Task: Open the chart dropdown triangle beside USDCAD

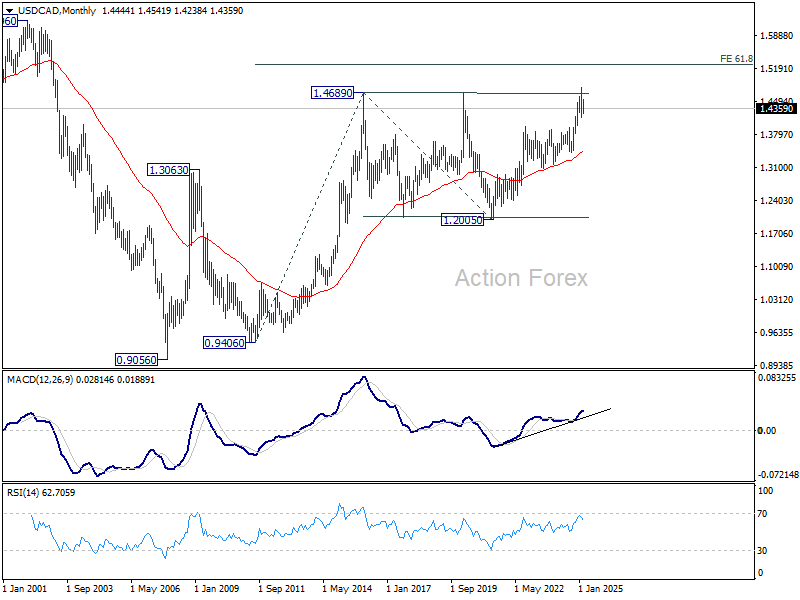Action: pyautogui.click(x=9, y=11)
